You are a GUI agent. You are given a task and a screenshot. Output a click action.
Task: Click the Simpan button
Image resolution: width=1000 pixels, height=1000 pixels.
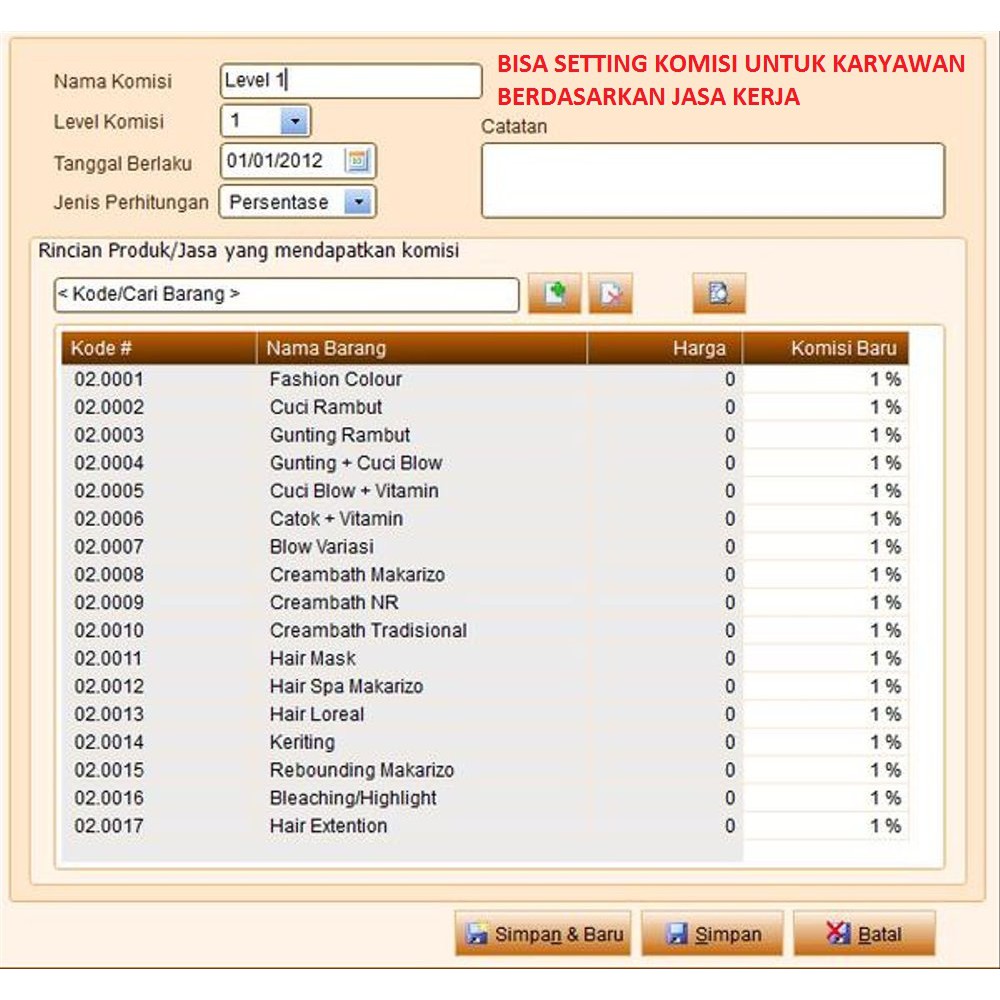tap(714, 934)
